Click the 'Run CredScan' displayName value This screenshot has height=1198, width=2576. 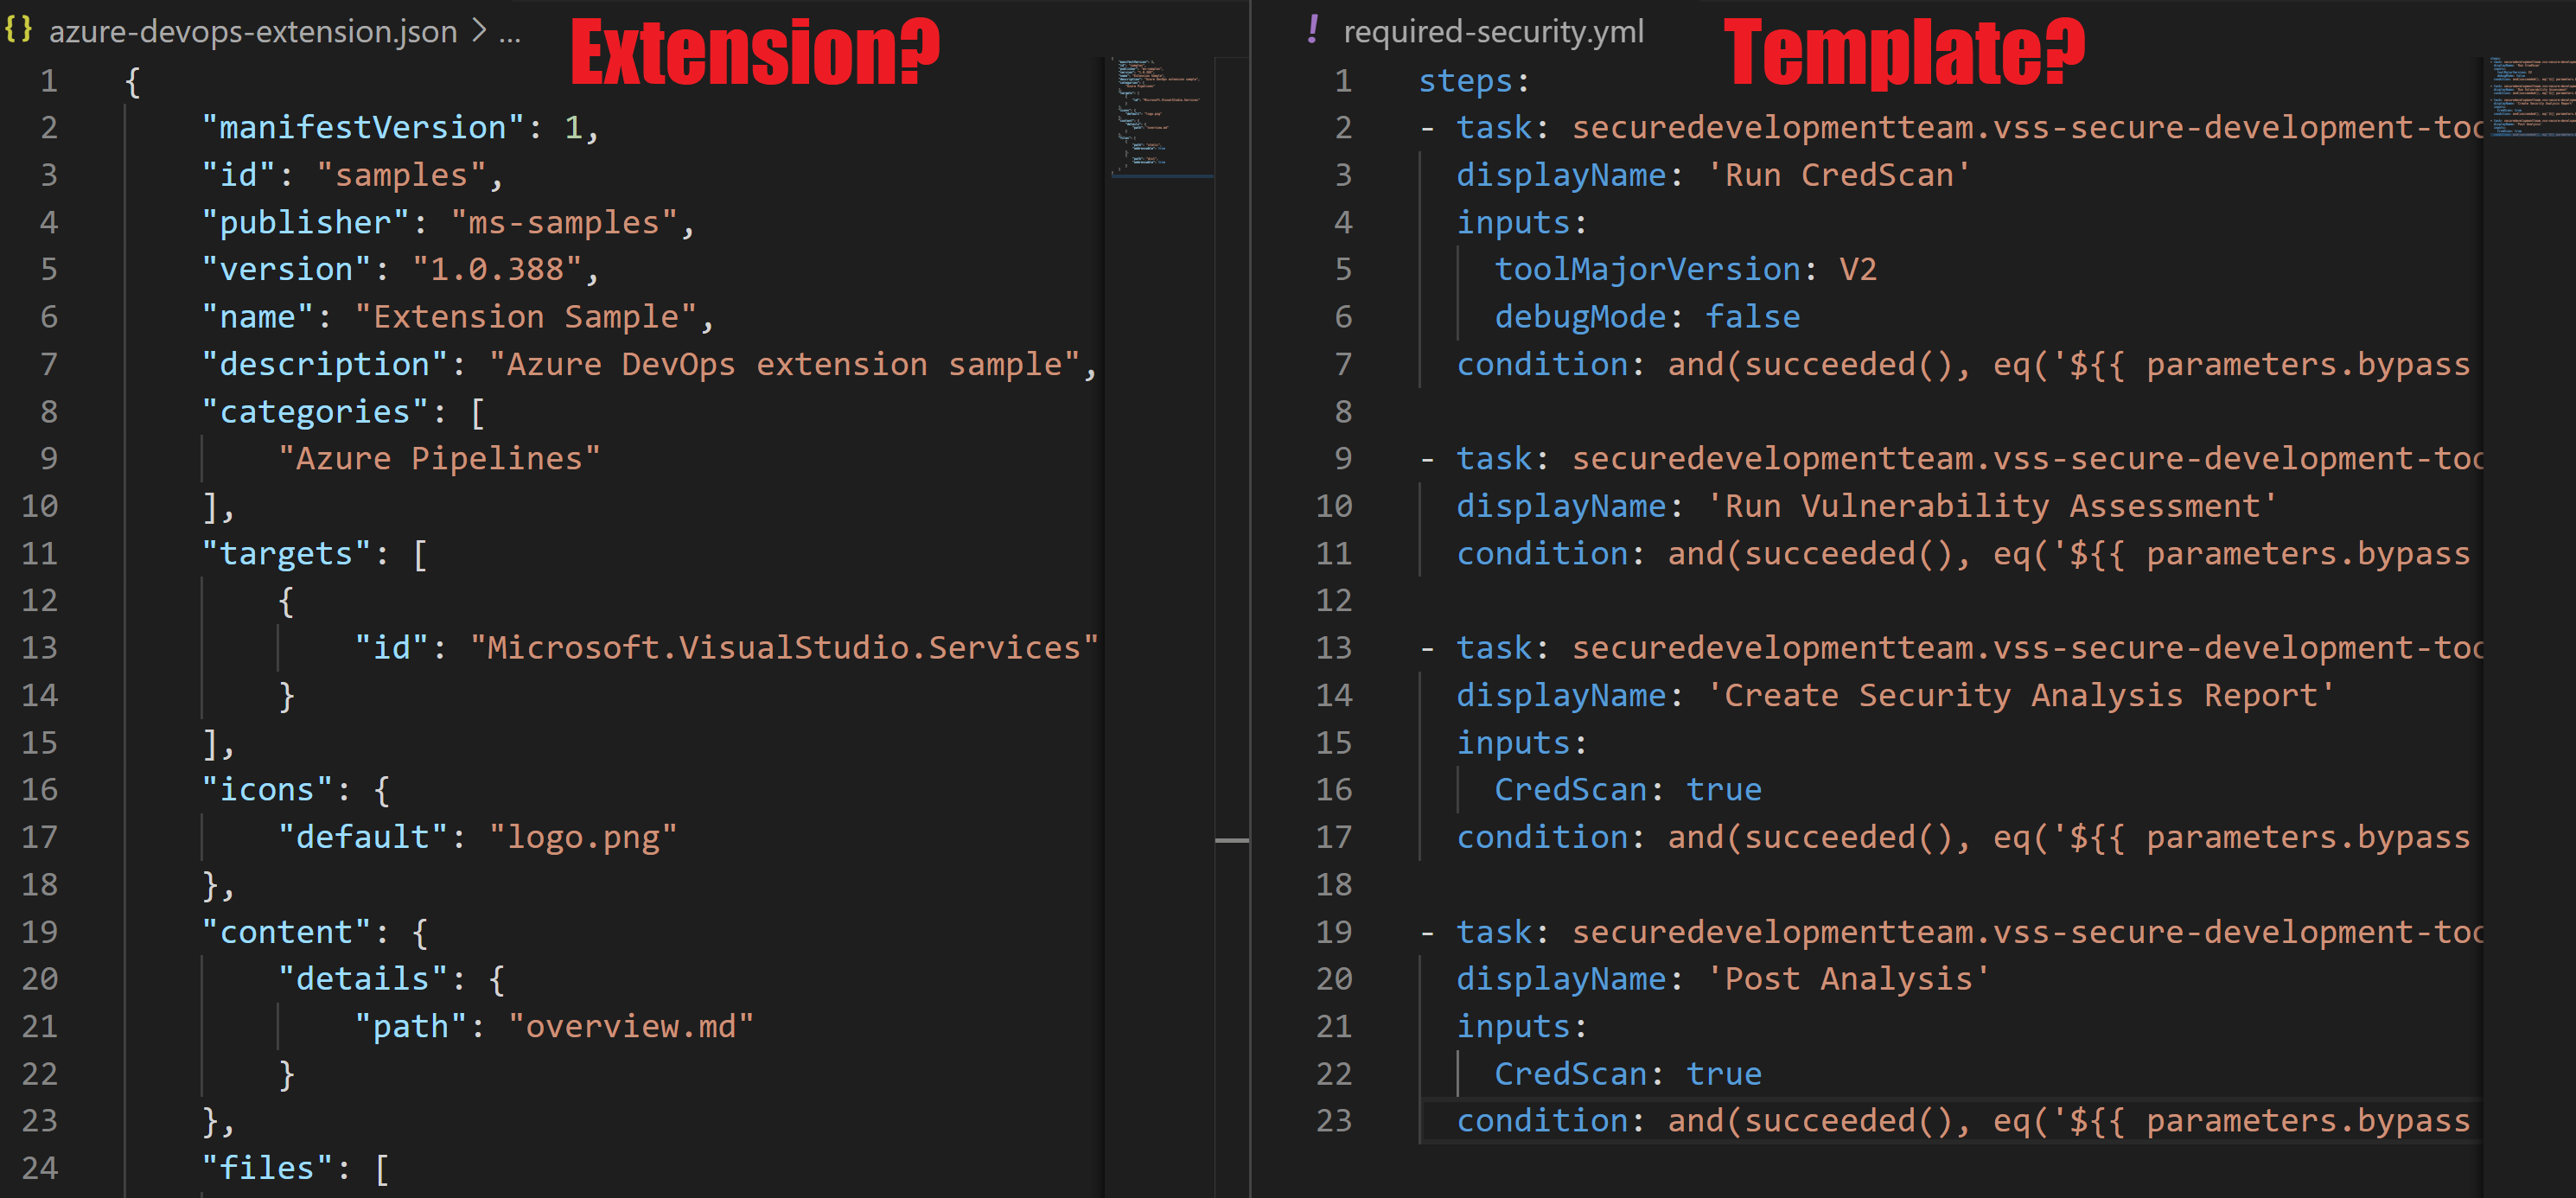(x=1838, y=175)
